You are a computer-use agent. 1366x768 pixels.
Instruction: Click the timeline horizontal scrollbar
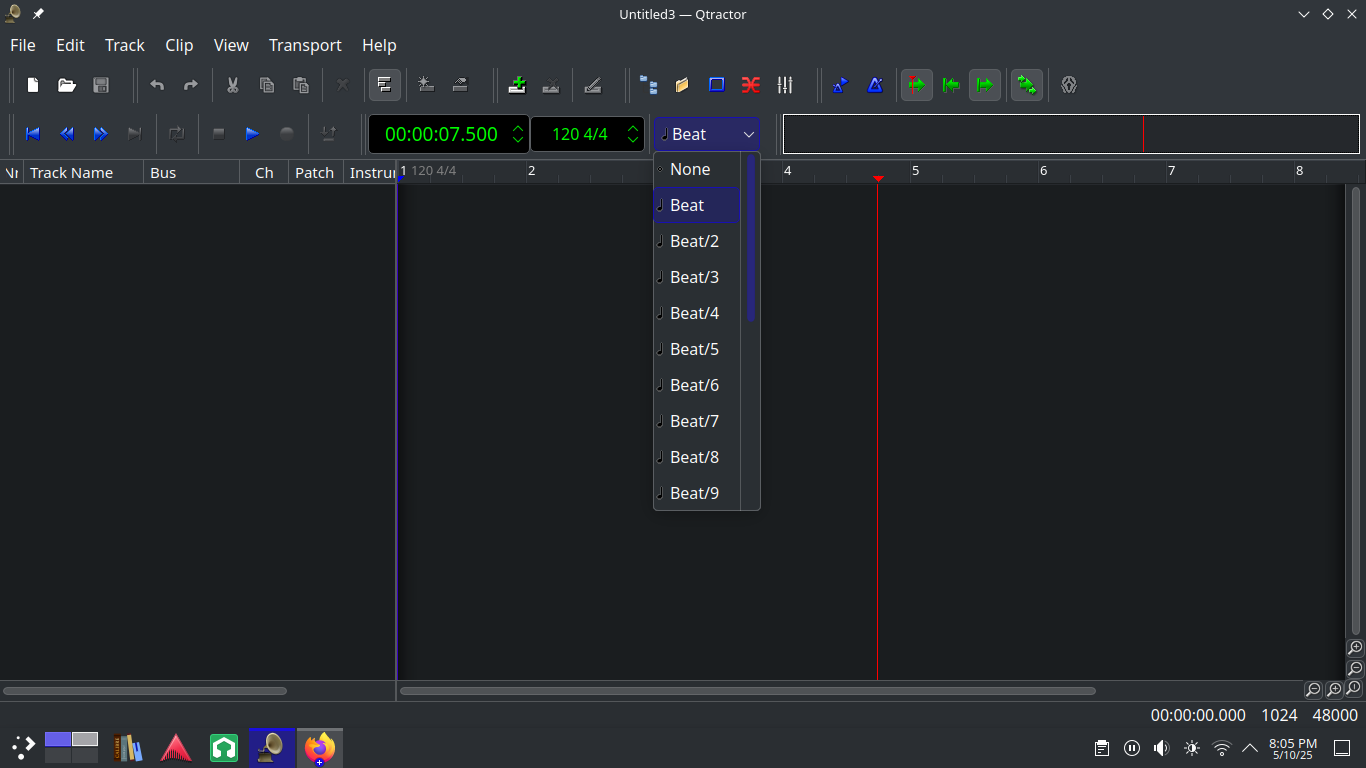pos(747,690)
